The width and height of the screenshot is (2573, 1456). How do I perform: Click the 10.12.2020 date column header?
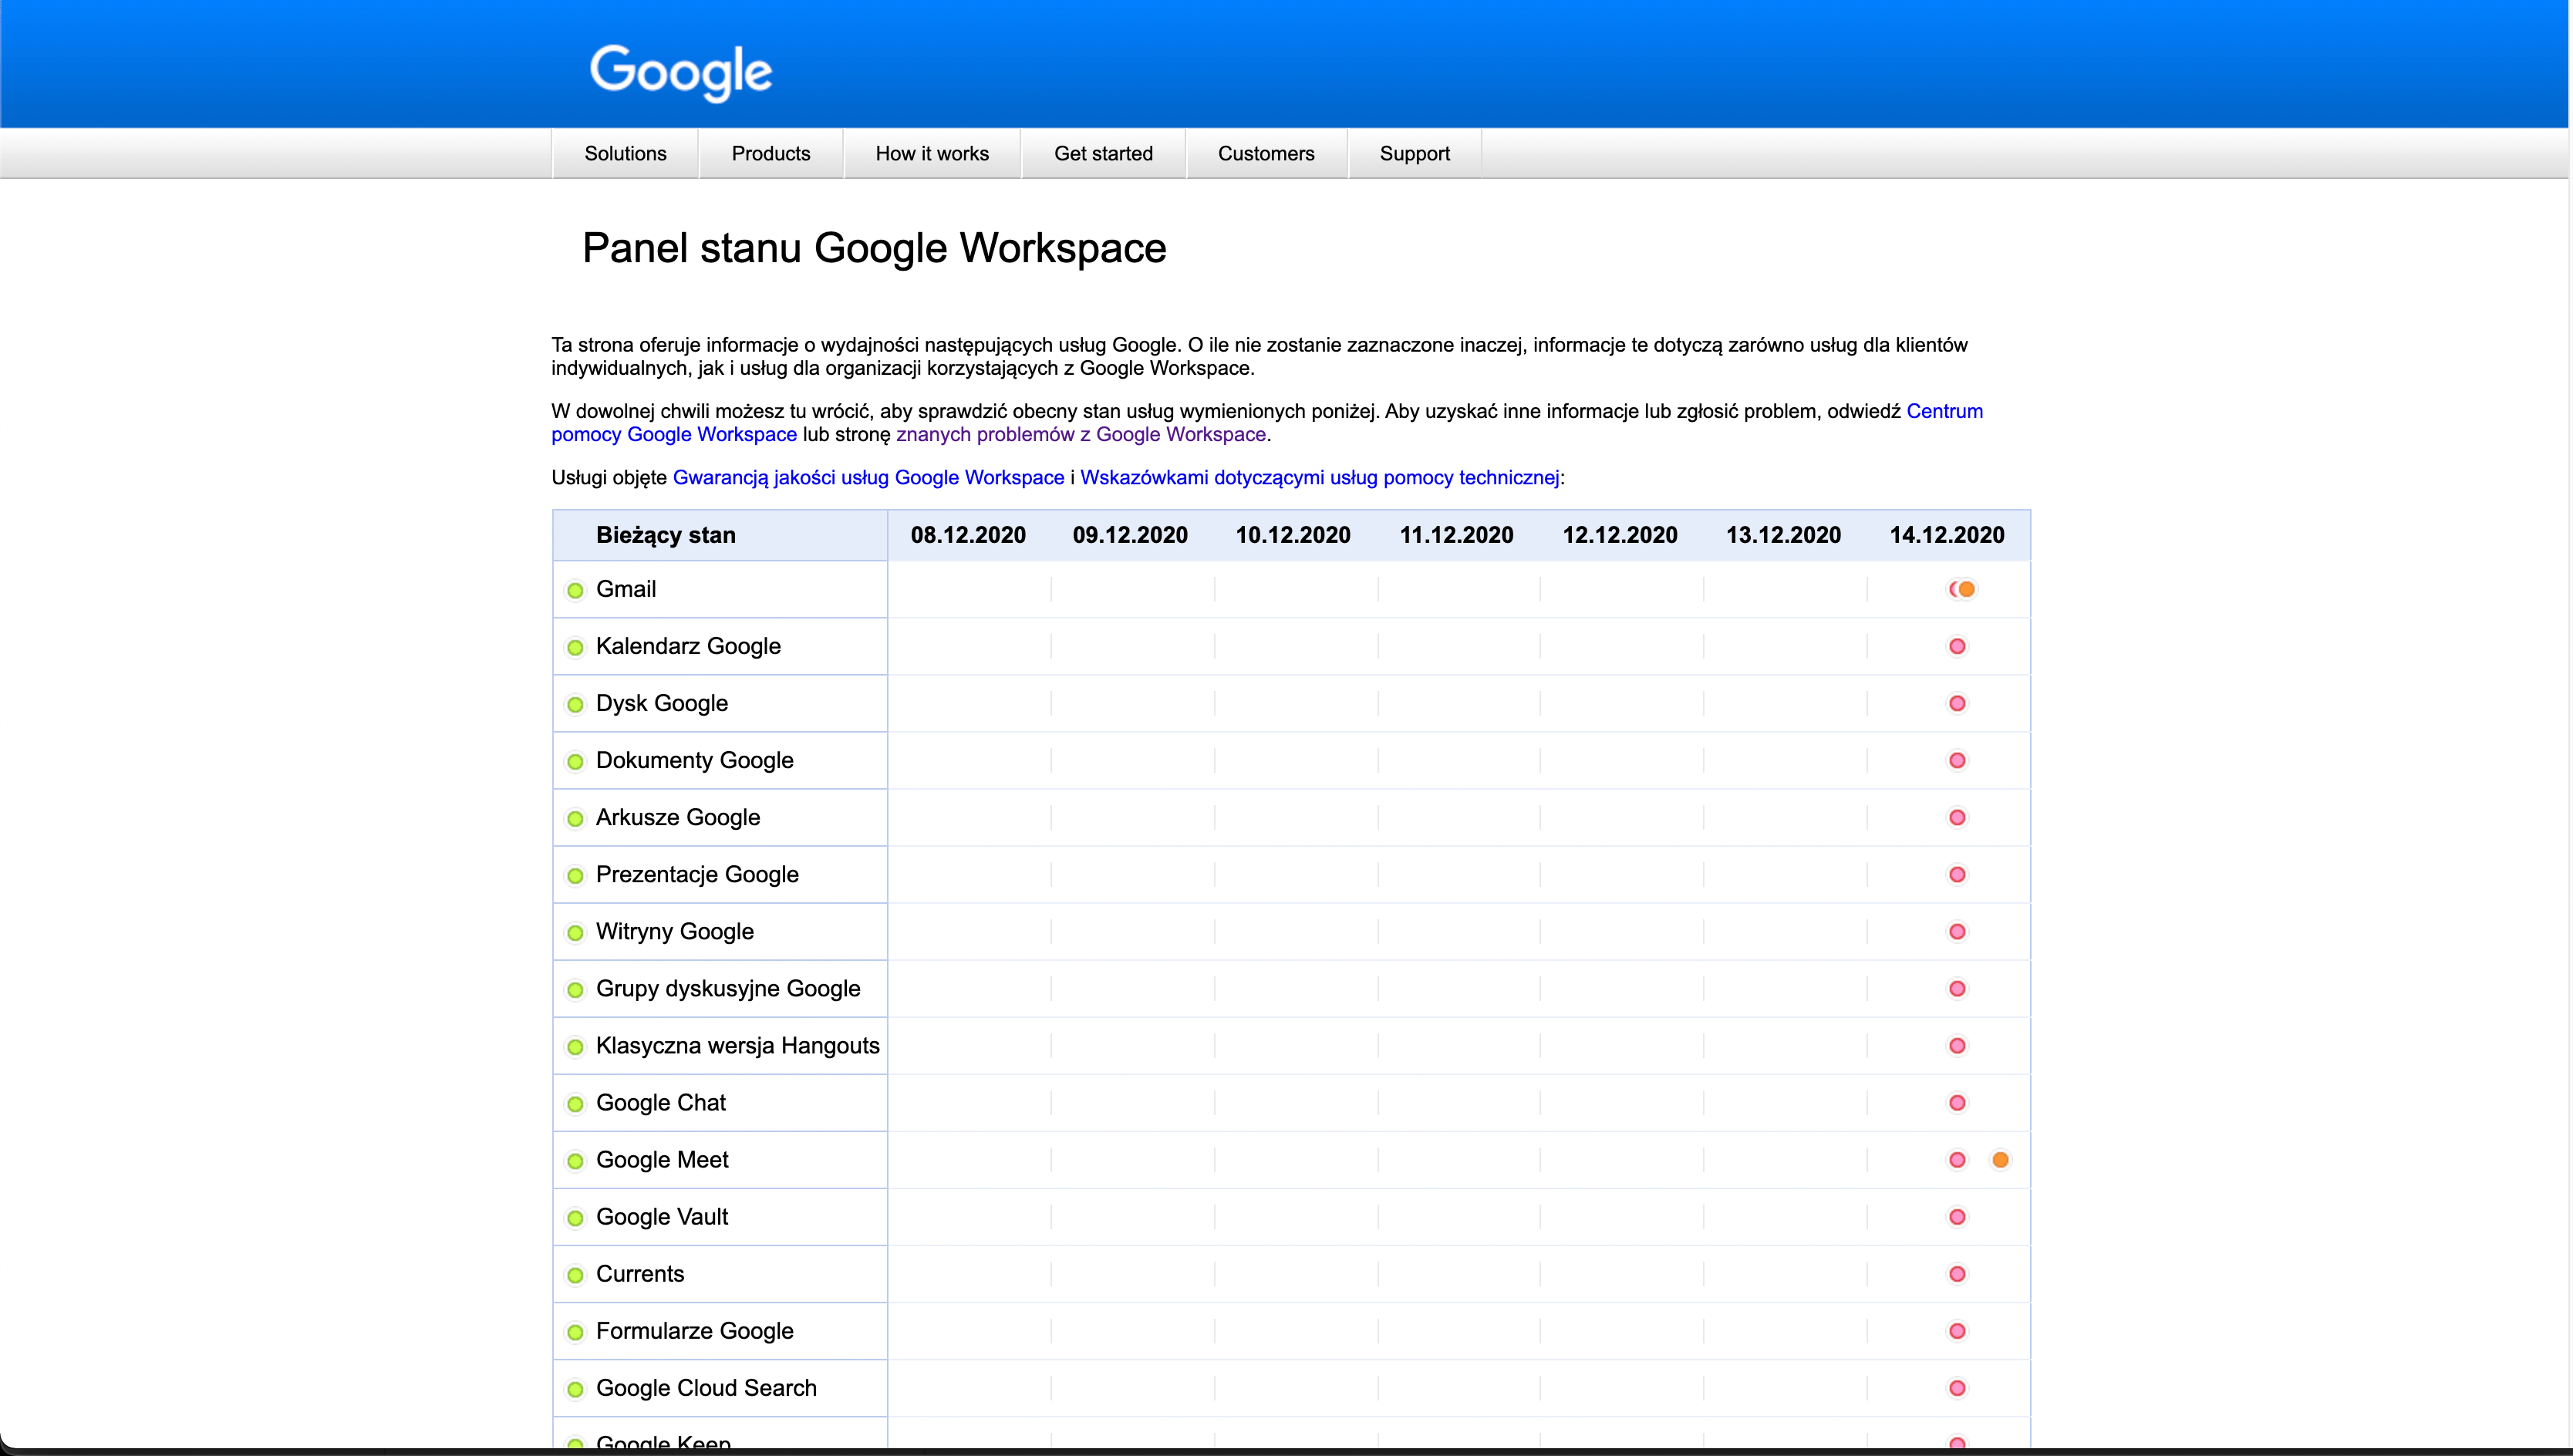tap(1293, 535)
